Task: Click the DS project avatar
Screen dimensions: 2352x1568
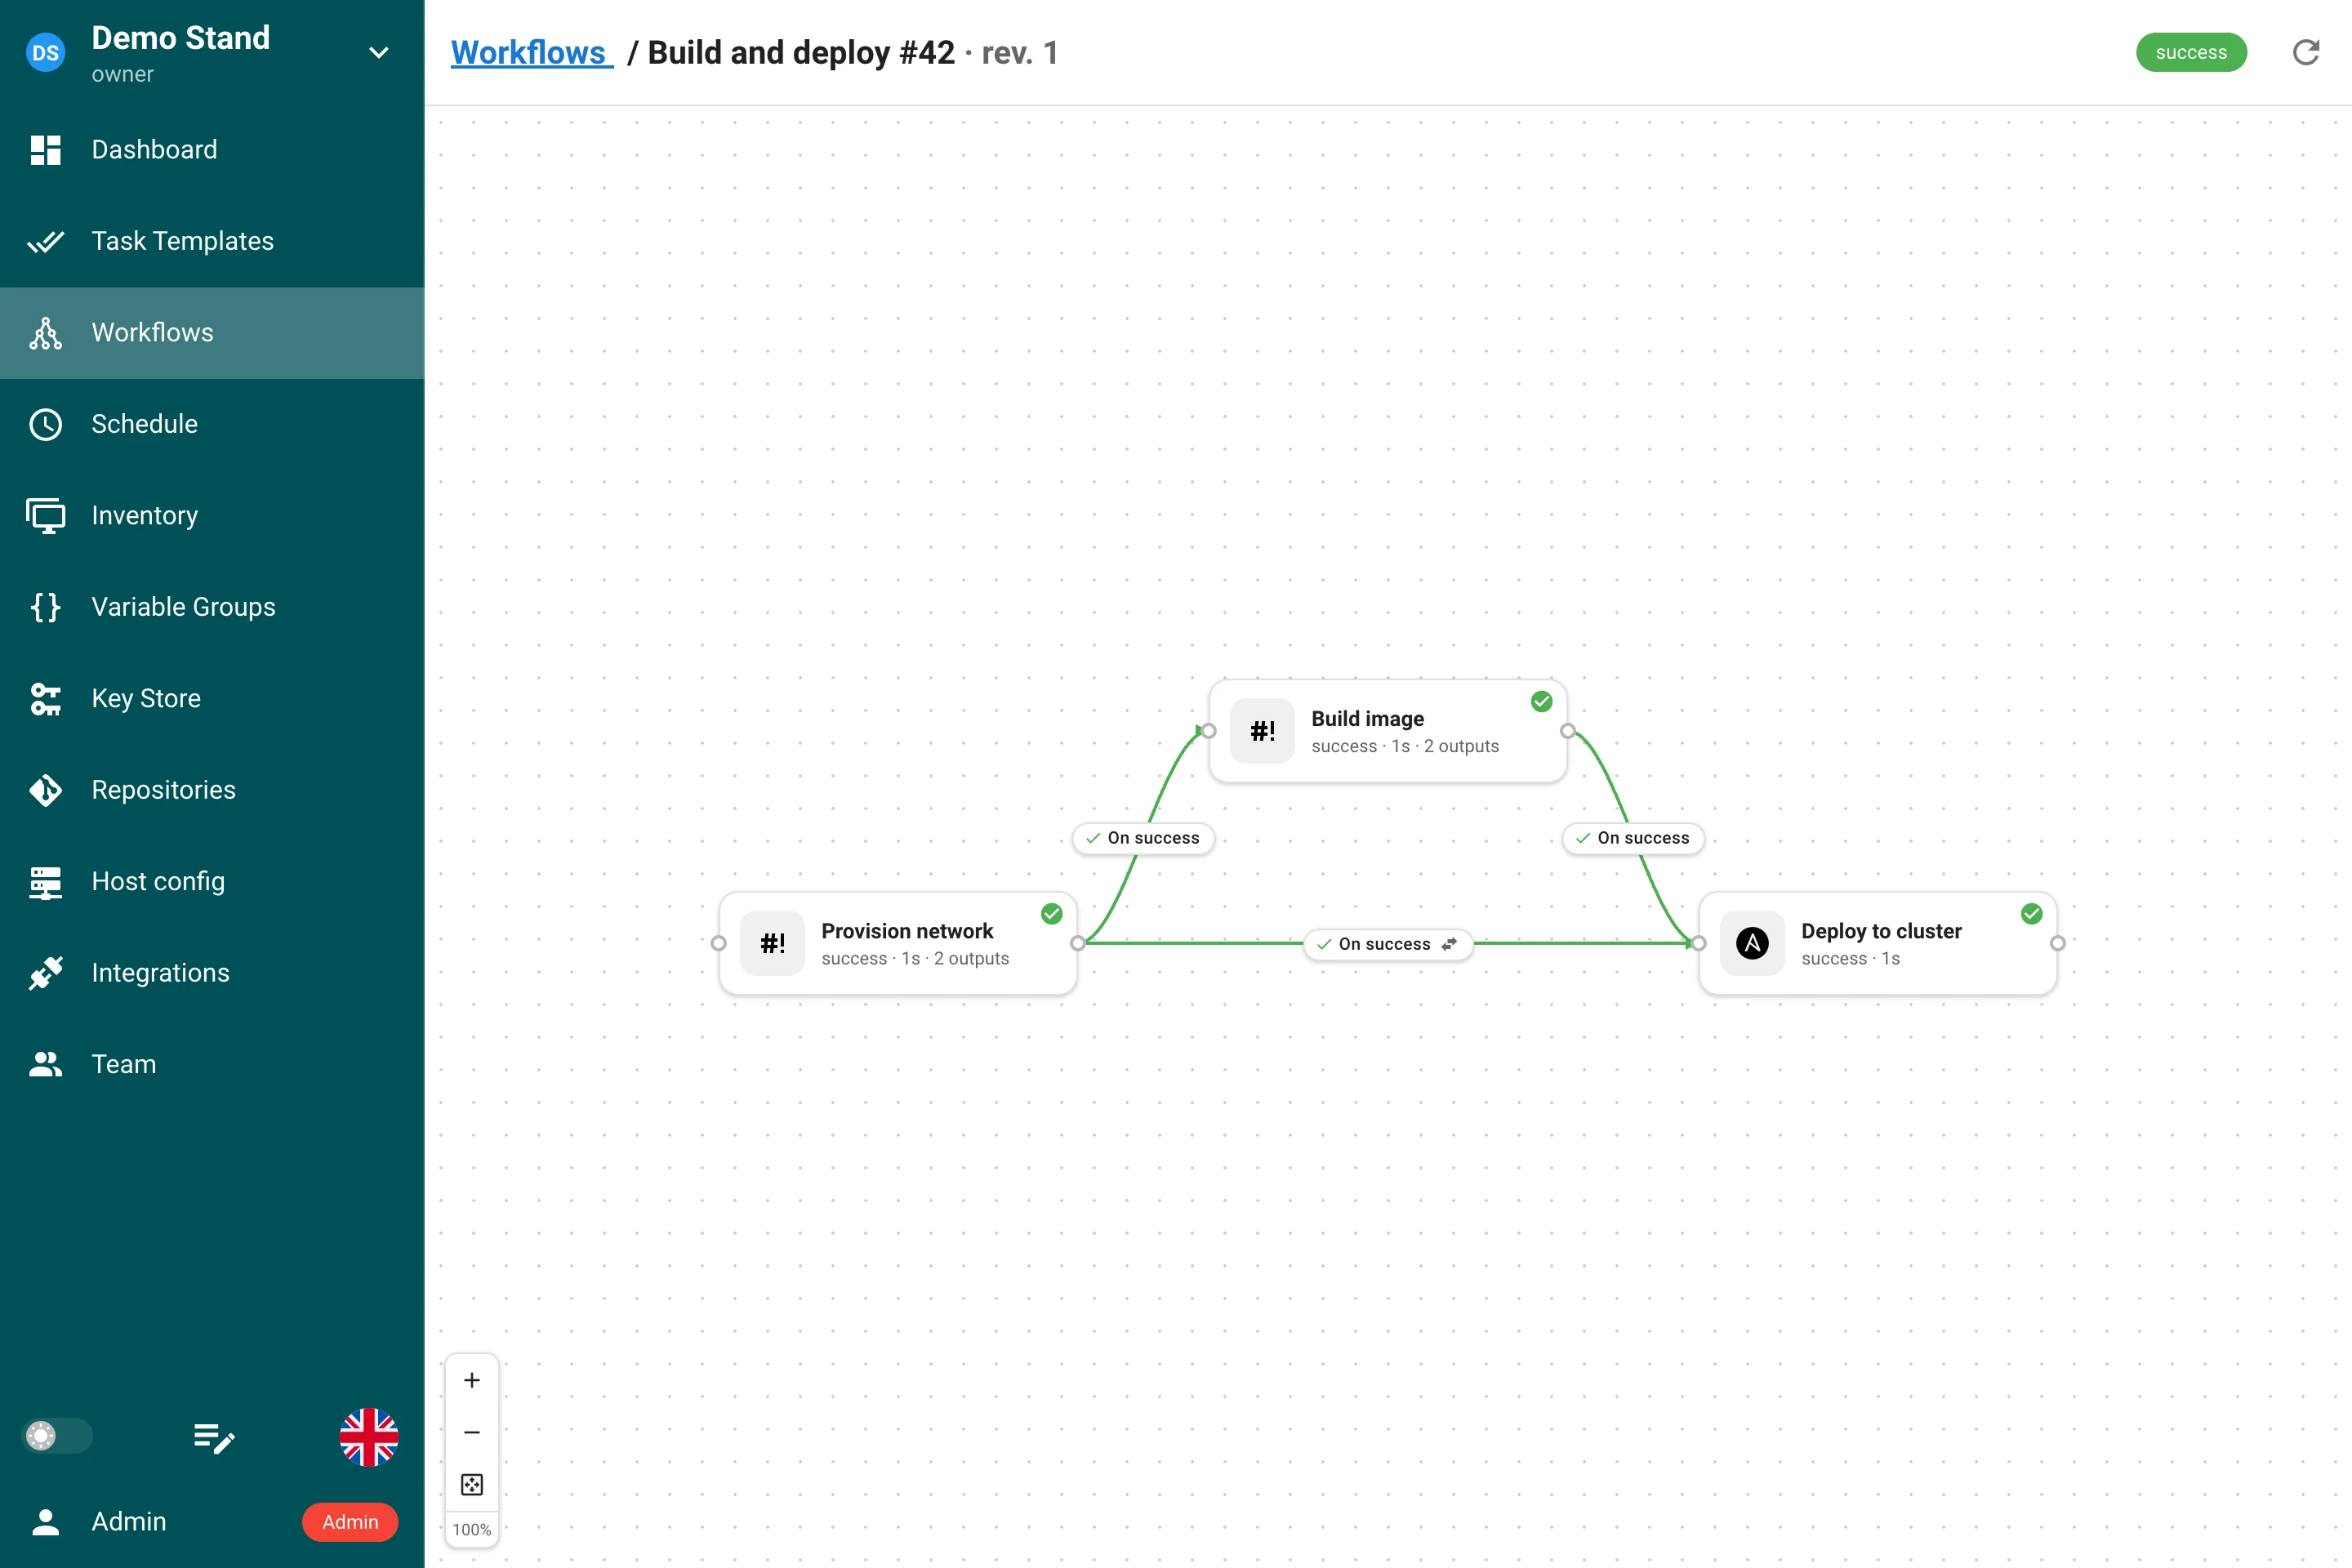Action: pos(45,52)
